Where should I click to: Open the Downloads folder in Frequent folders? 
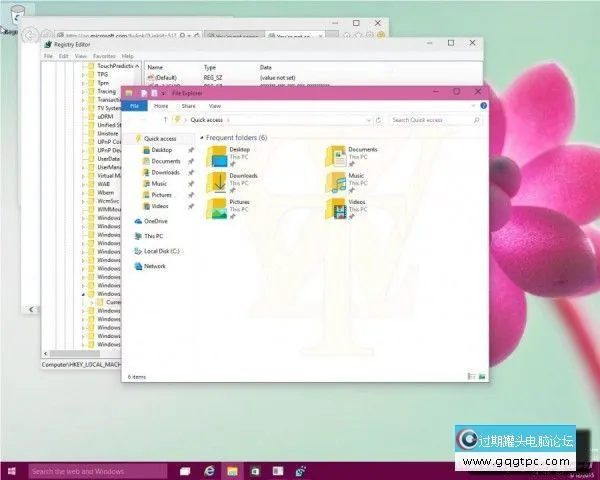coord(217,181)
